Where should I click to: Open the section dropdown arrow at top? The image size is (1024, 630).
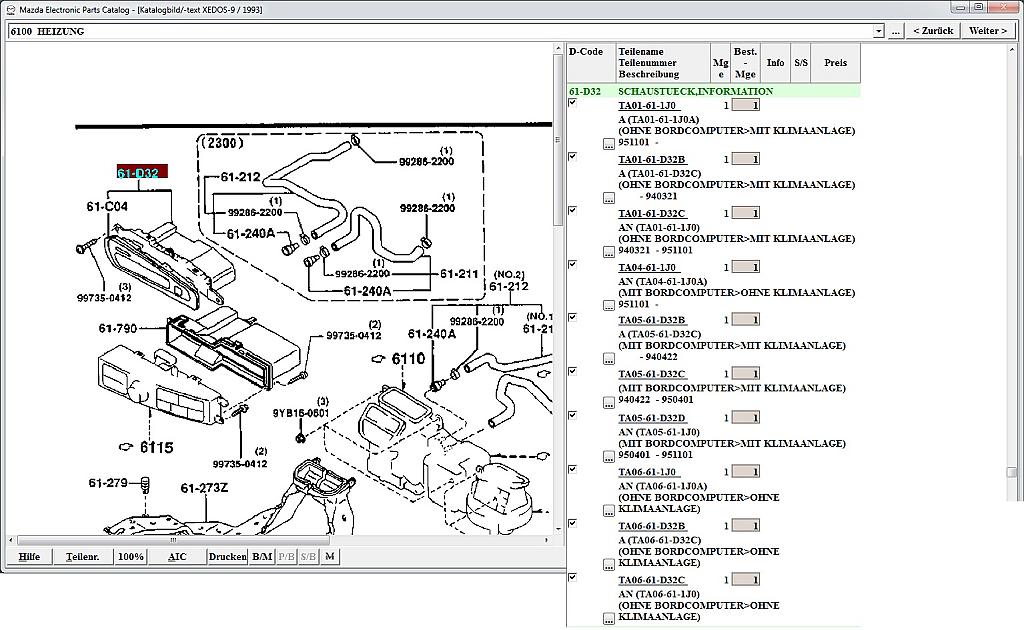878,31
